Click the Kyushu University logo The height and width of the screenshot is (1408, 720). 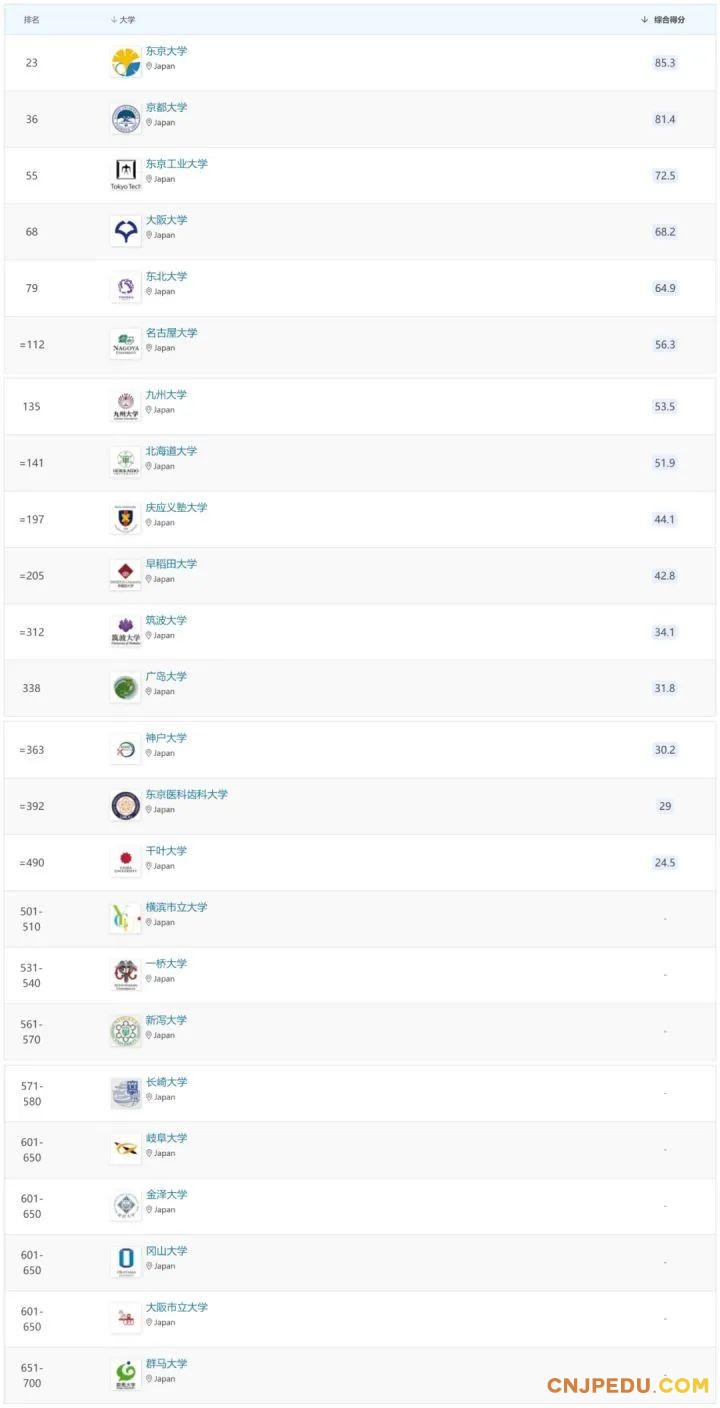point(126,406)
